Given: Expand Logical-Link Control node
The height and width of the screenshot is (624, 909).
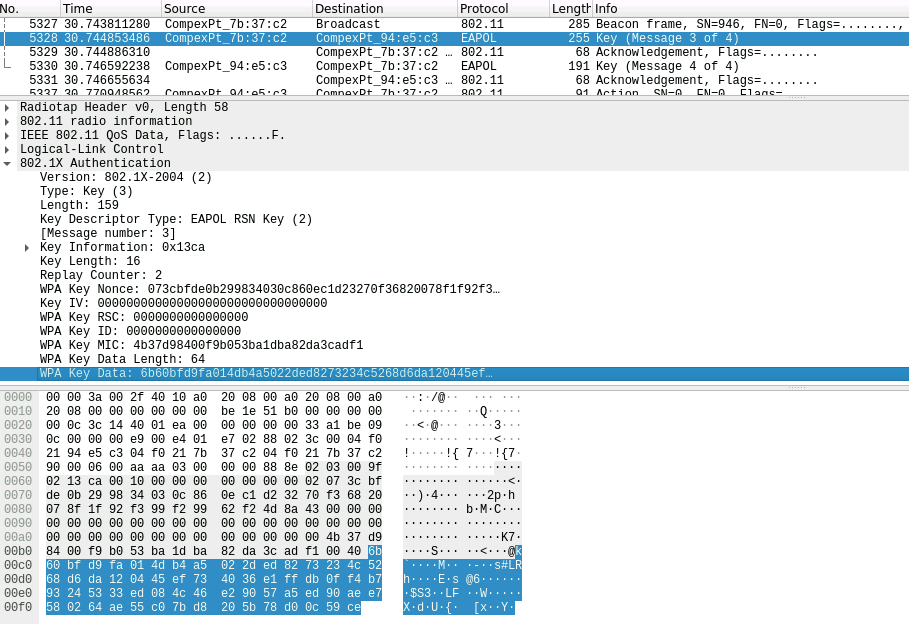Looking at the screenshot, I should [x=7, y=149].
